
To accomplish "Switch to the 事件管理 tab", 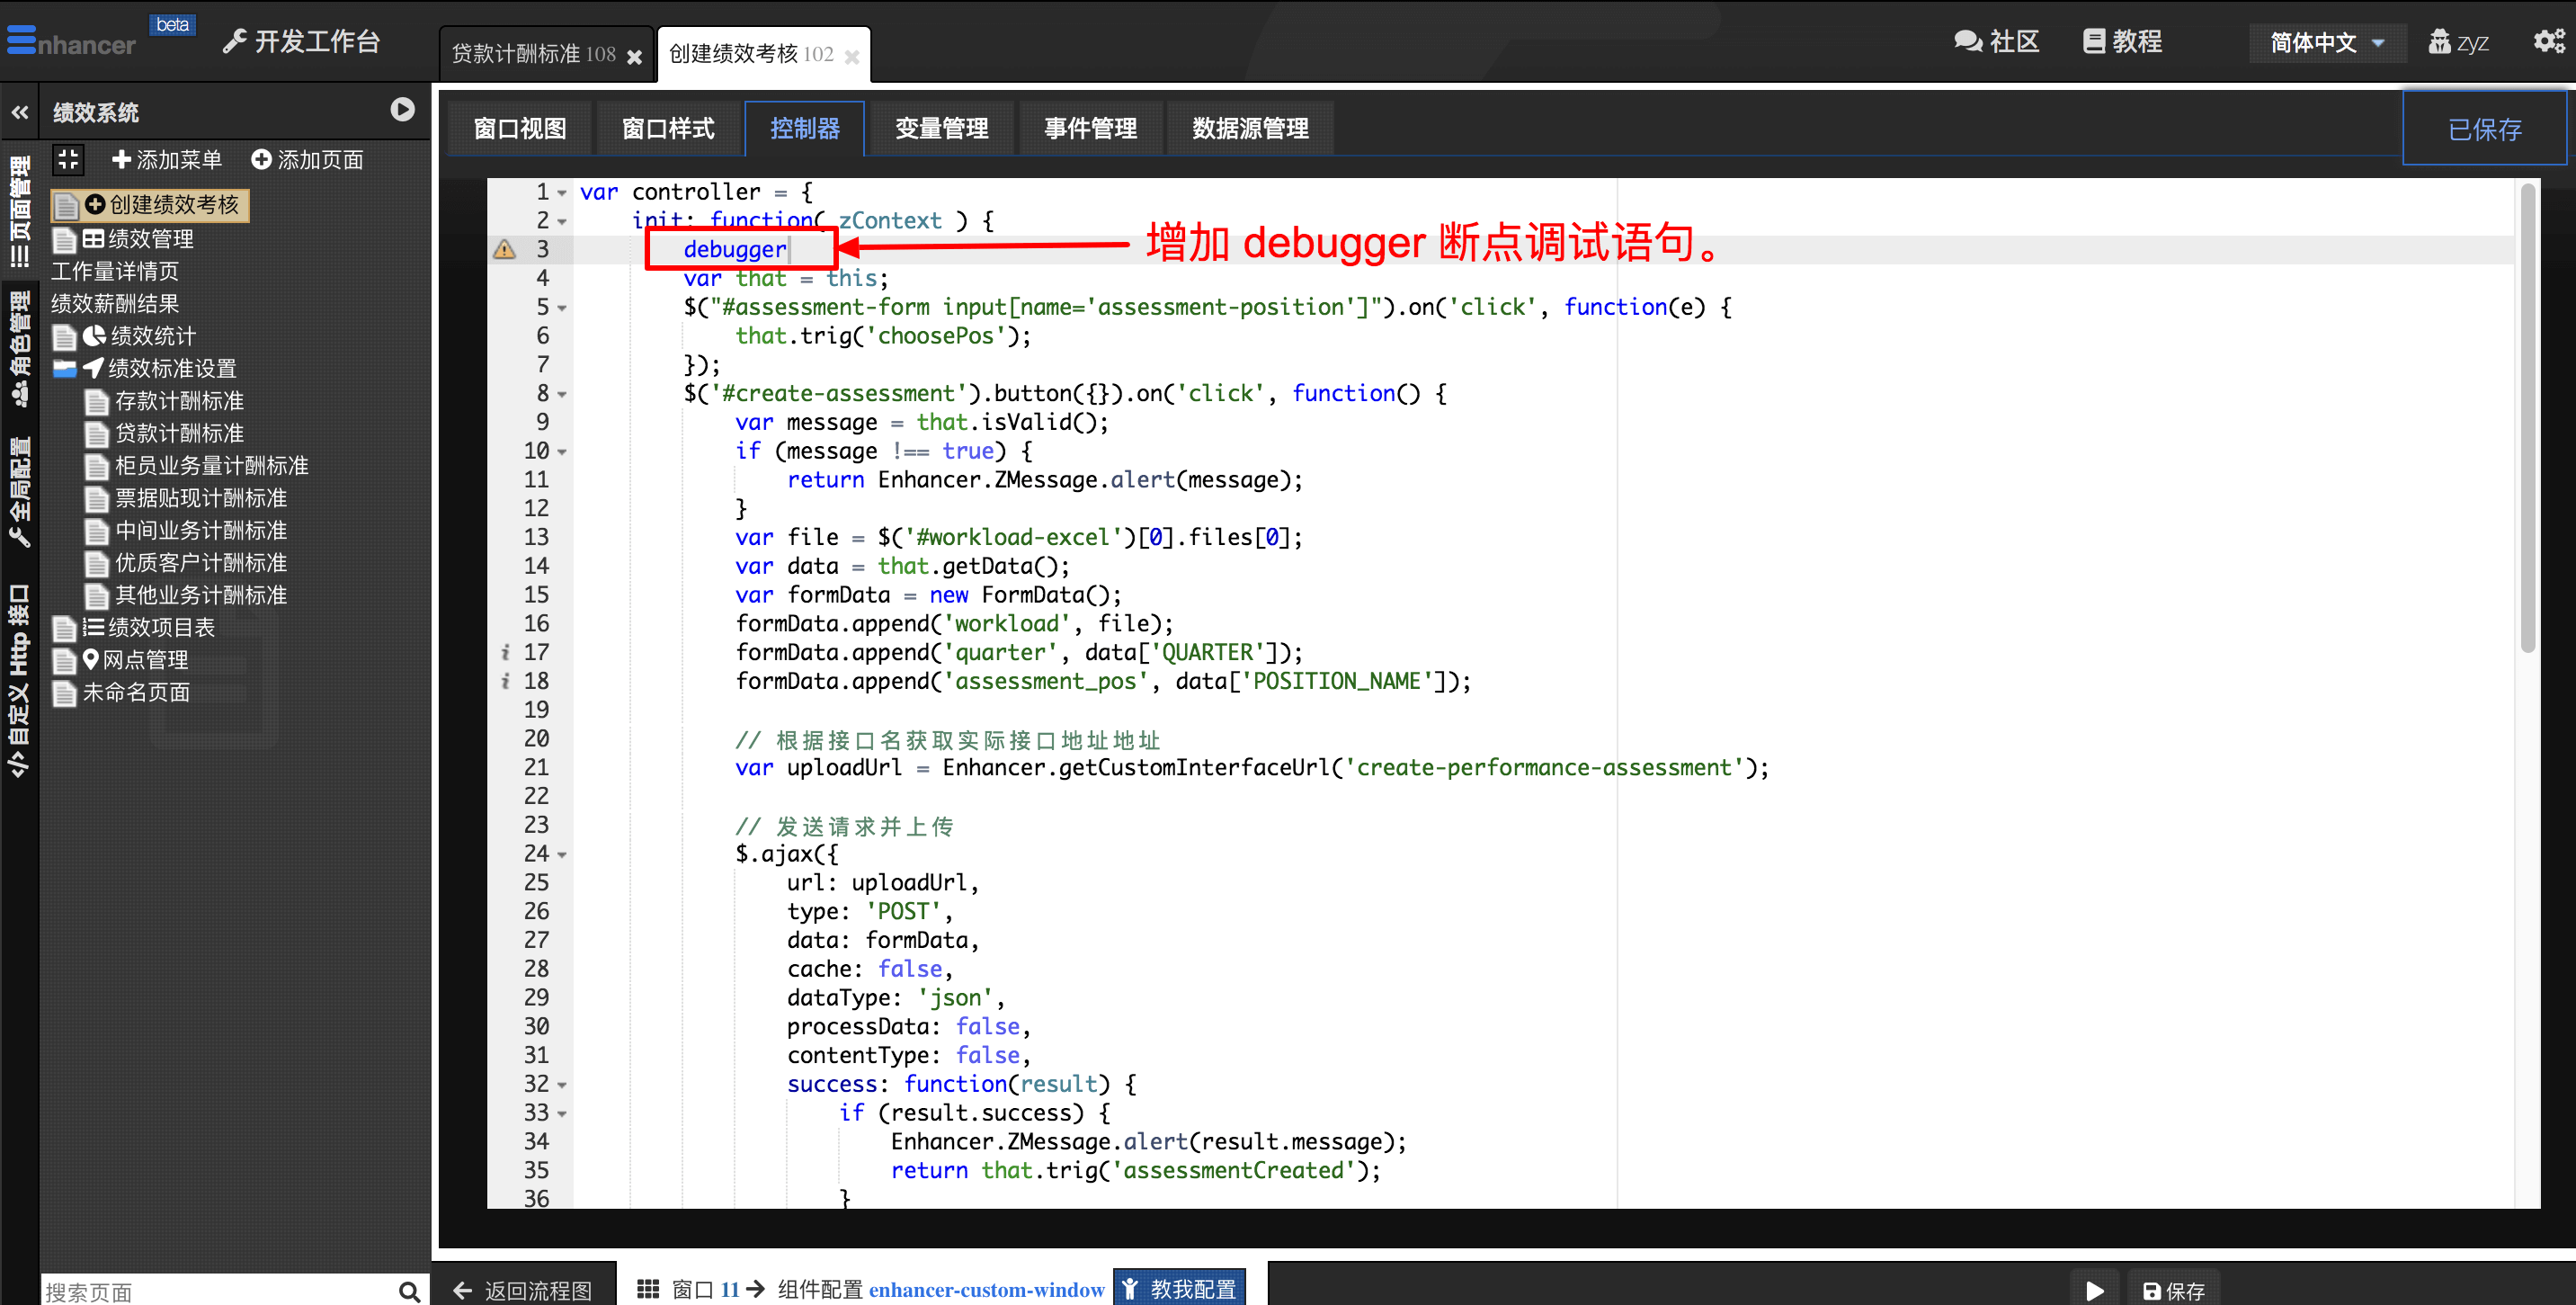I will tap(1089, 128).
